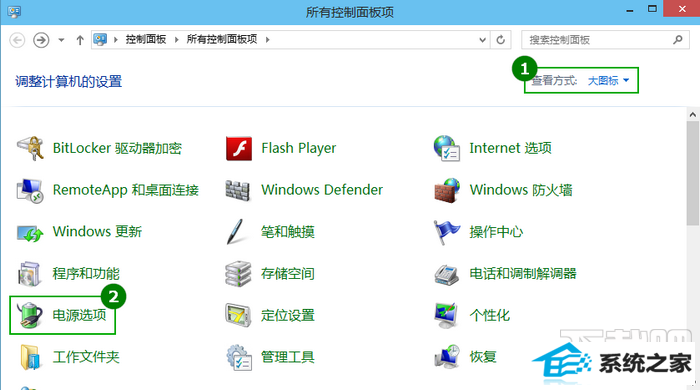
Task: Click the RemoteApp 和桌面连接 icon
Action: pyautogui.click(x=30, y=190)
